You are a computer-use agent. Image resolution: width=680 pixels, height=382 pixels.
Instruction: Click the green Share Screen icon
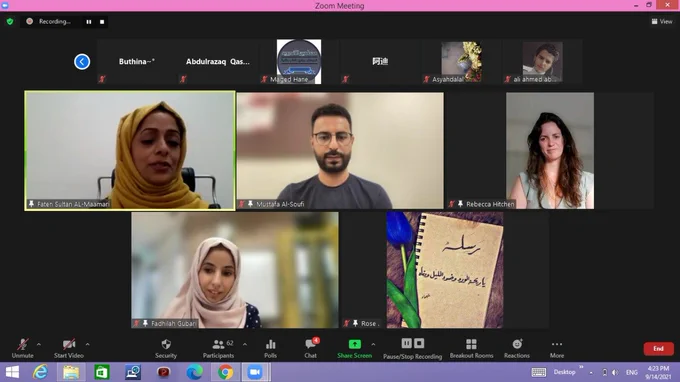355,344
